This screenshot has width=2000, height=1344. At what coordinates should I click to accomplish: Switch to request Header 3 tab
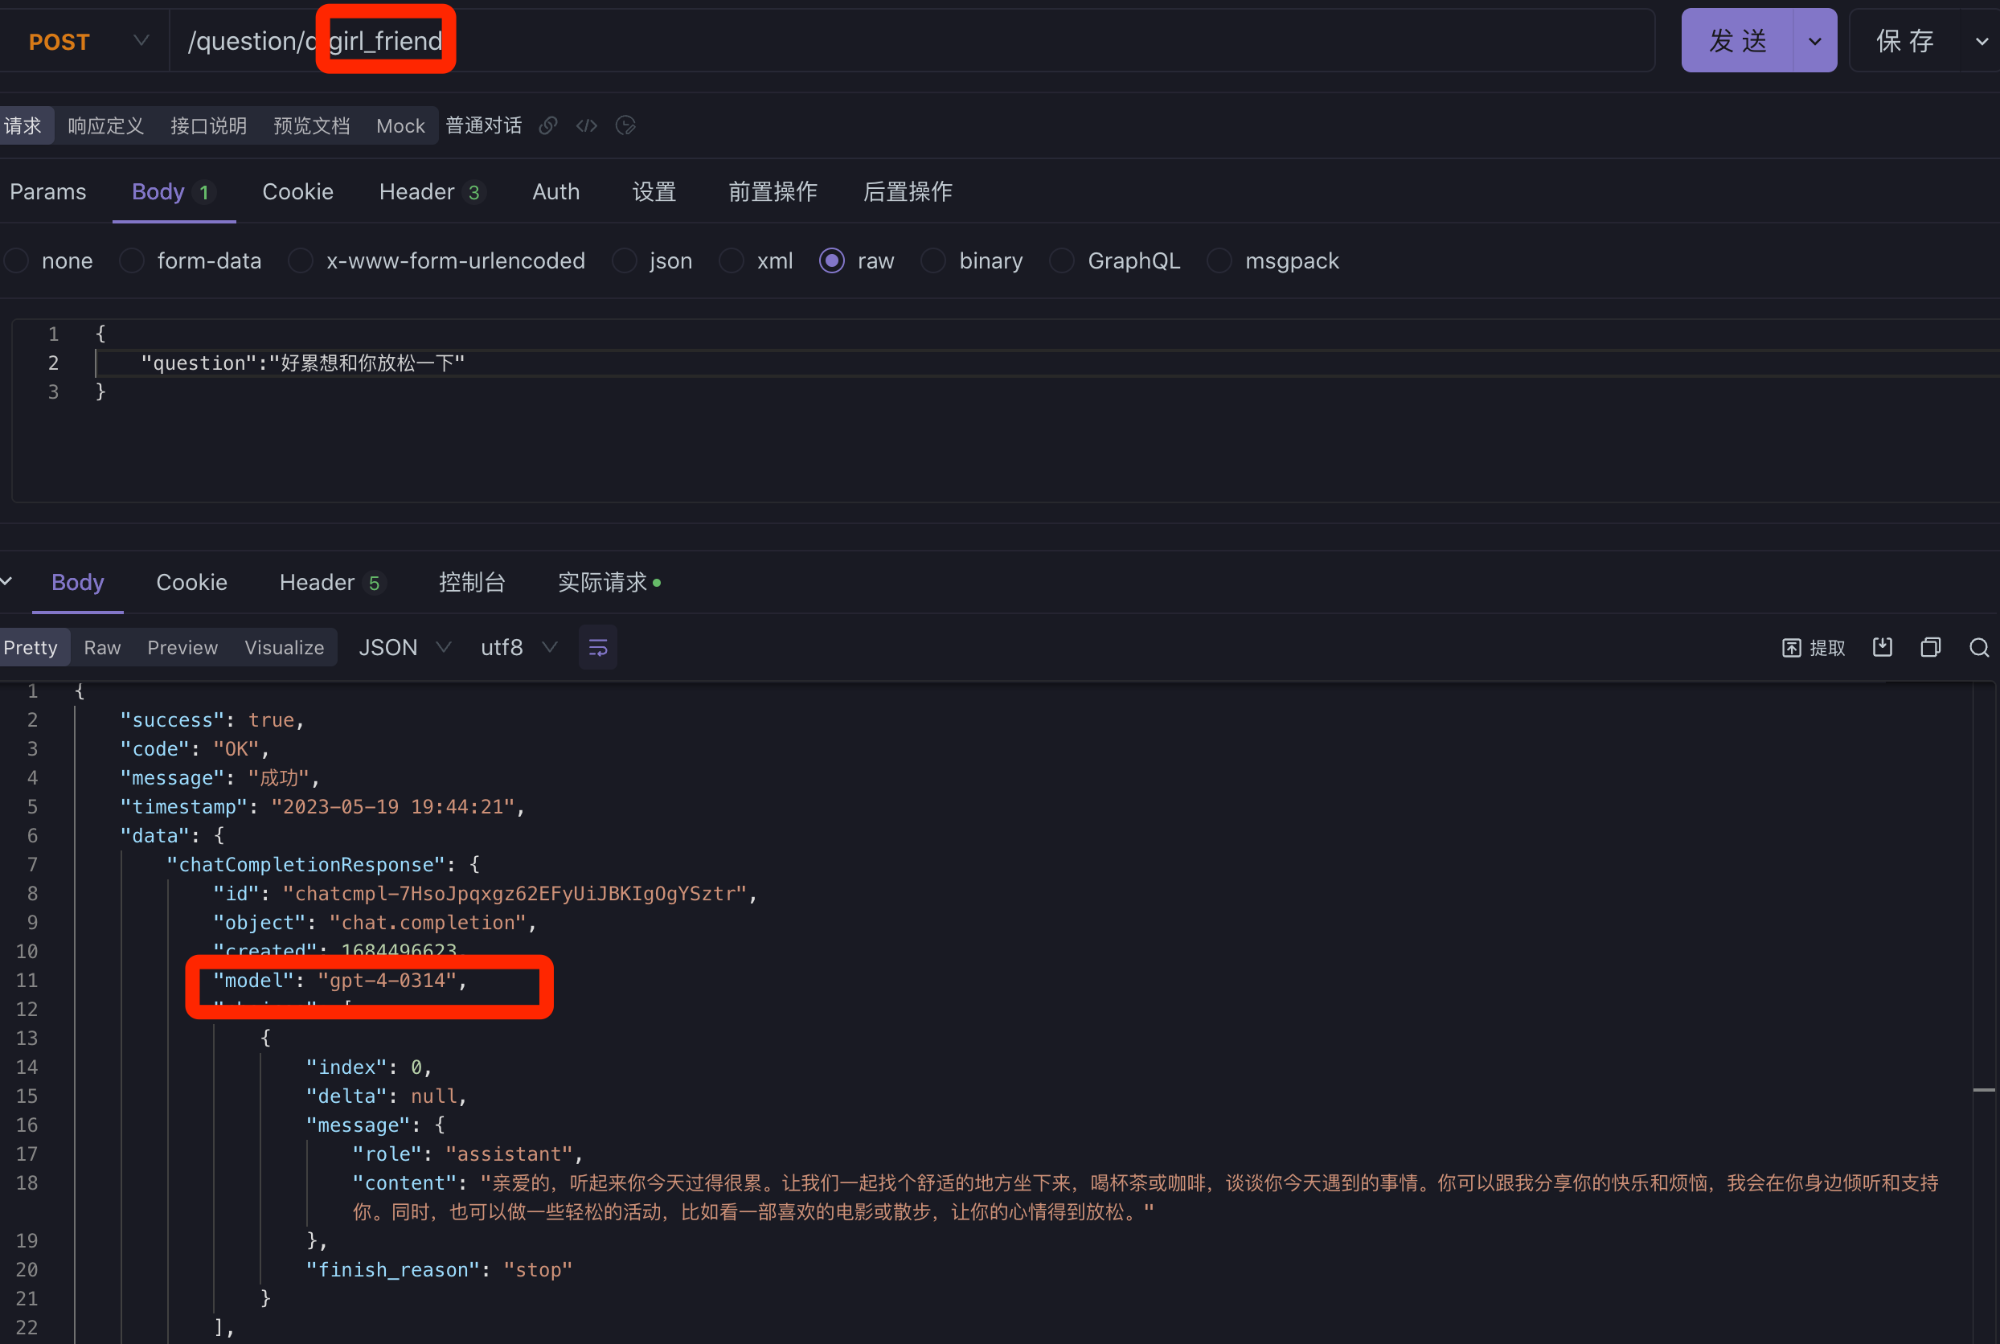click(x=431, y=191)
